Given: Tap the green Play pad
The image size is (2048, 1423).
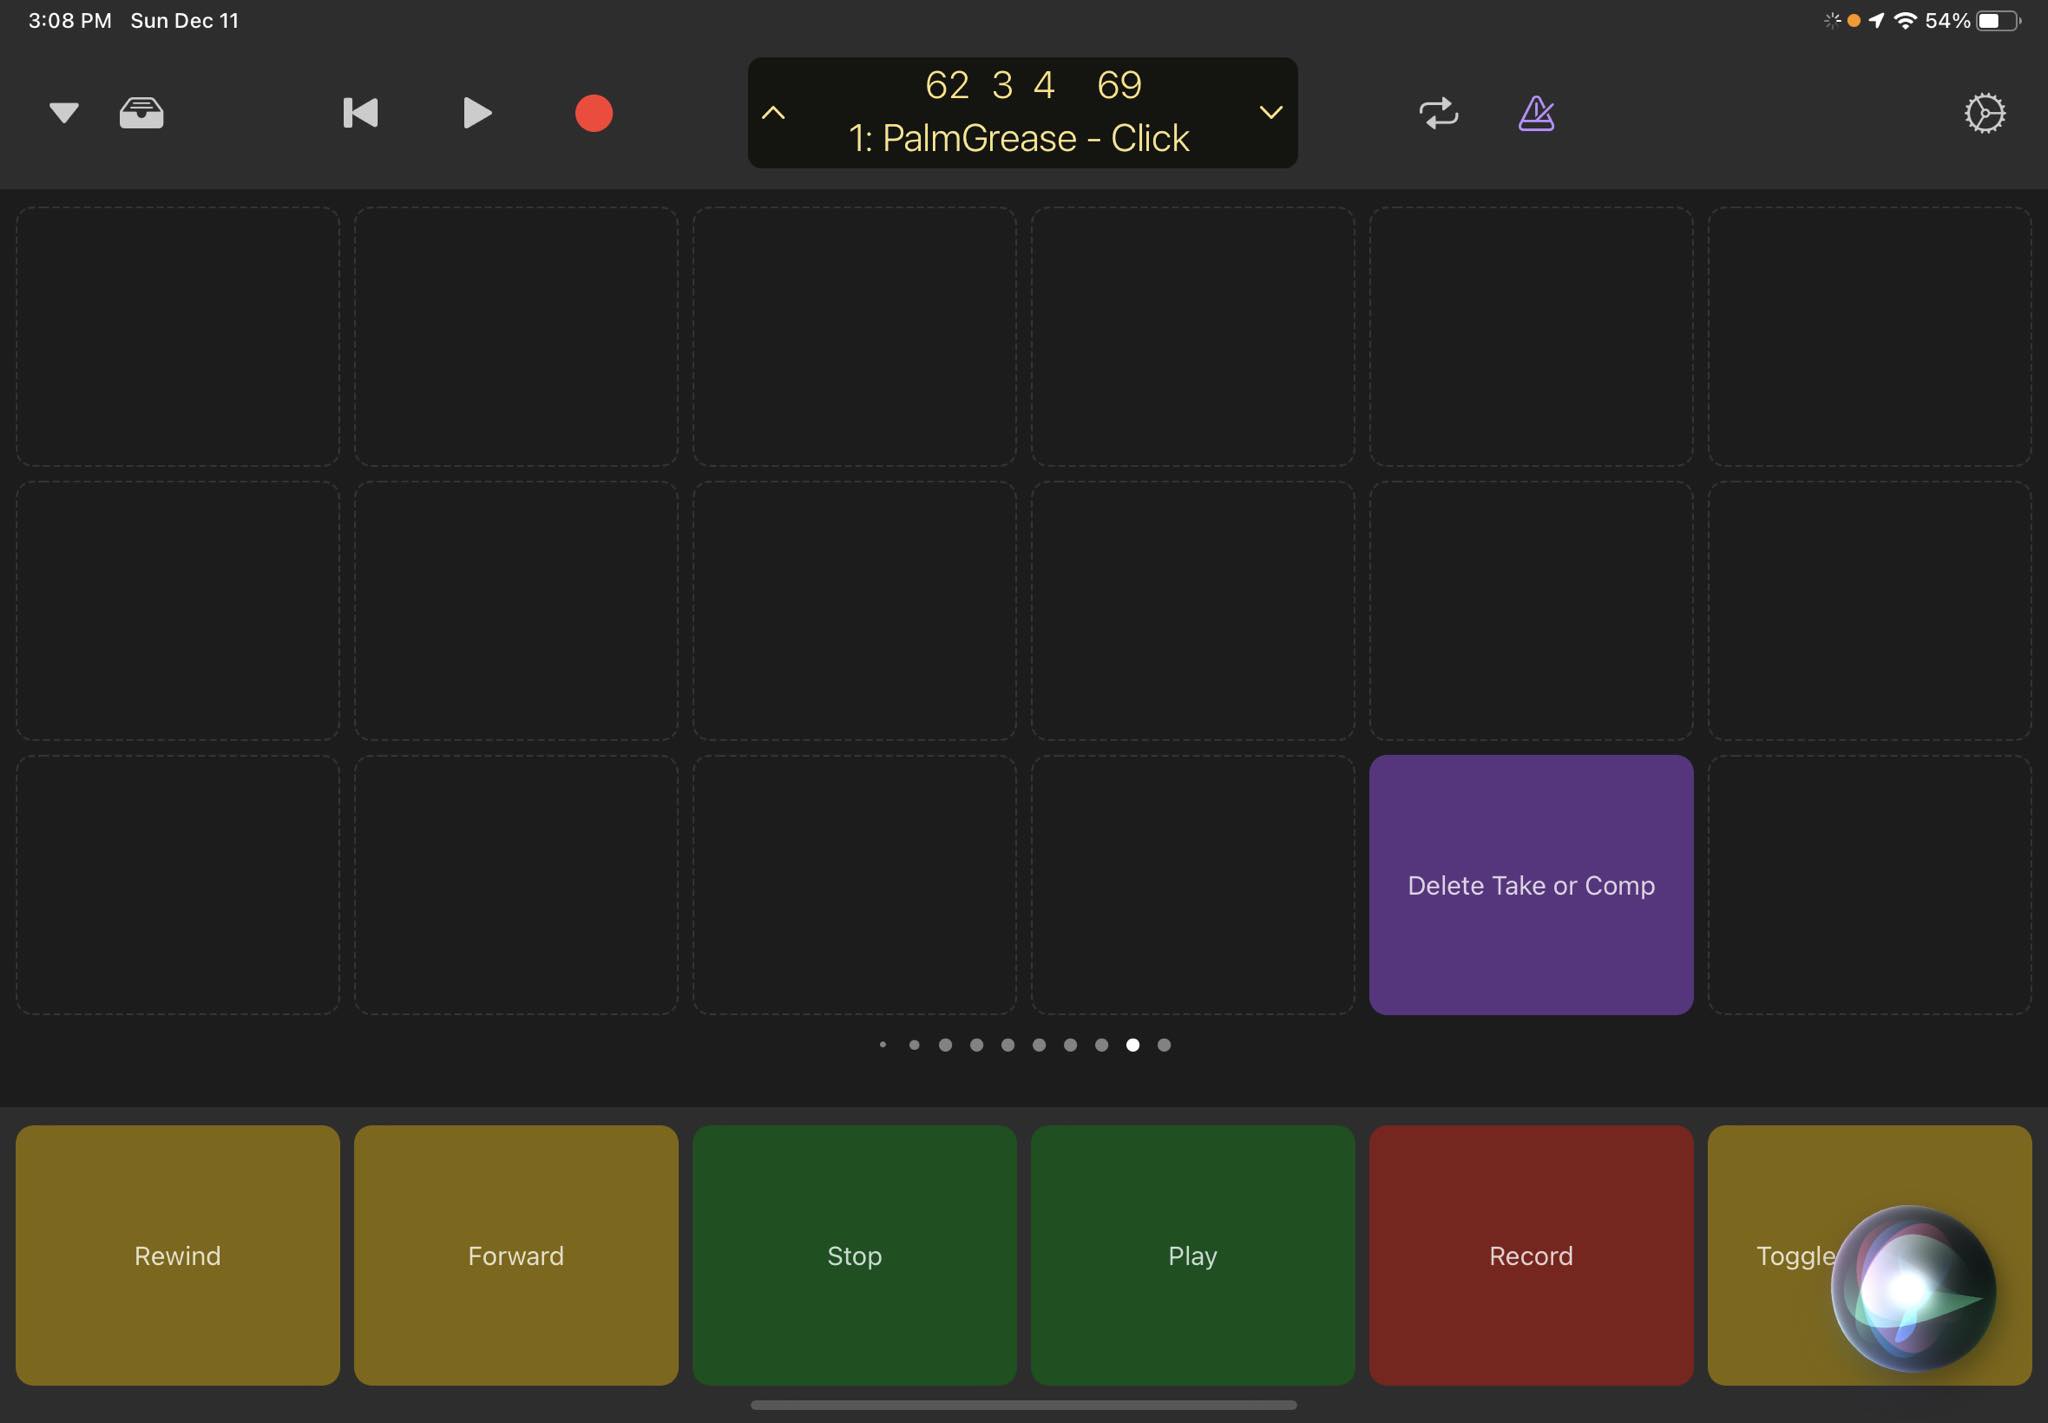Looking at the screenshot, I should pos(1193,1255).
